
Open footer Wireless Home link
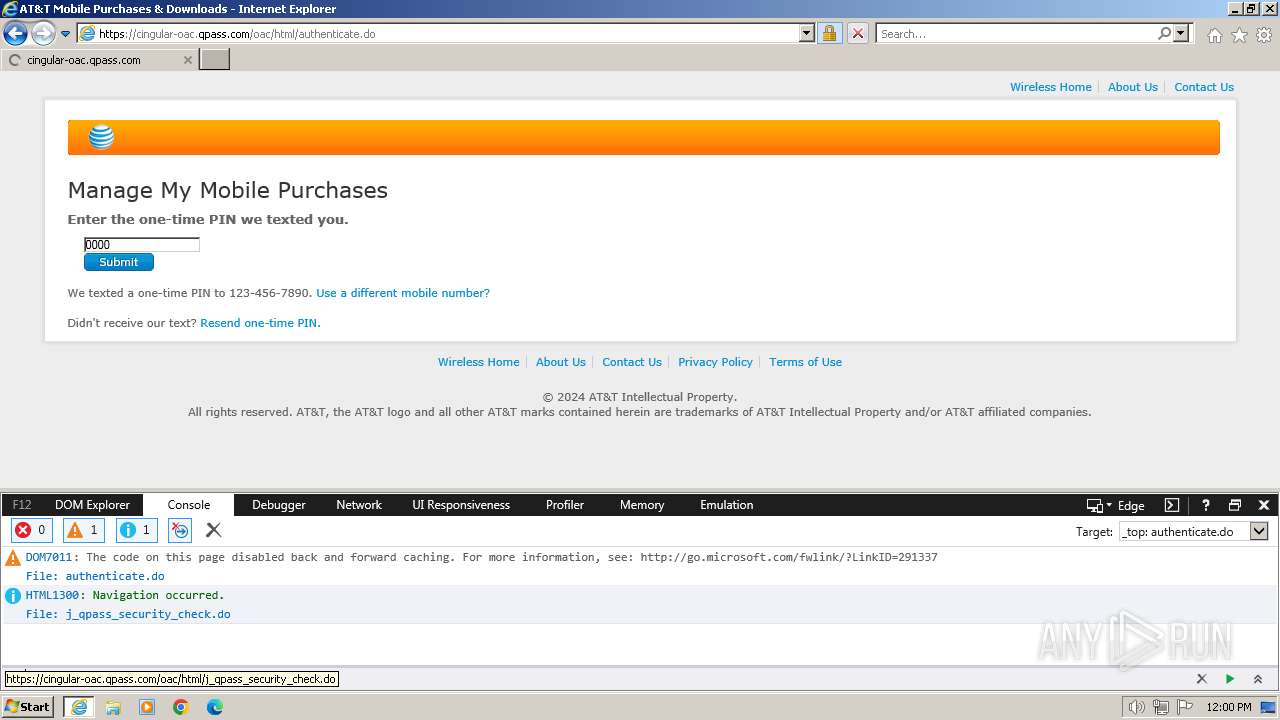479,362
